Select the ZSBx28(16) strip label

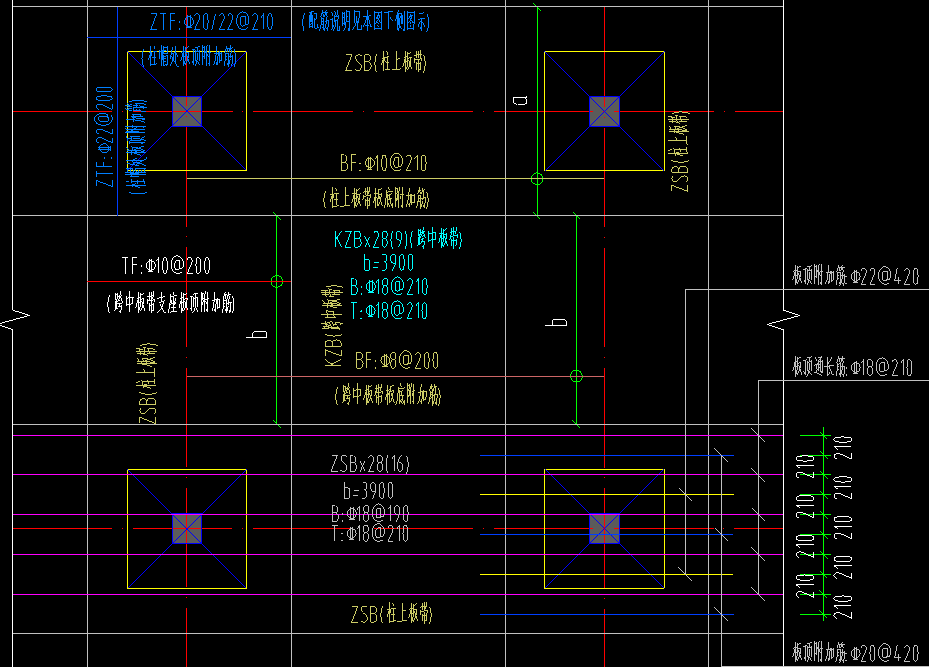[x=370, y=464]
